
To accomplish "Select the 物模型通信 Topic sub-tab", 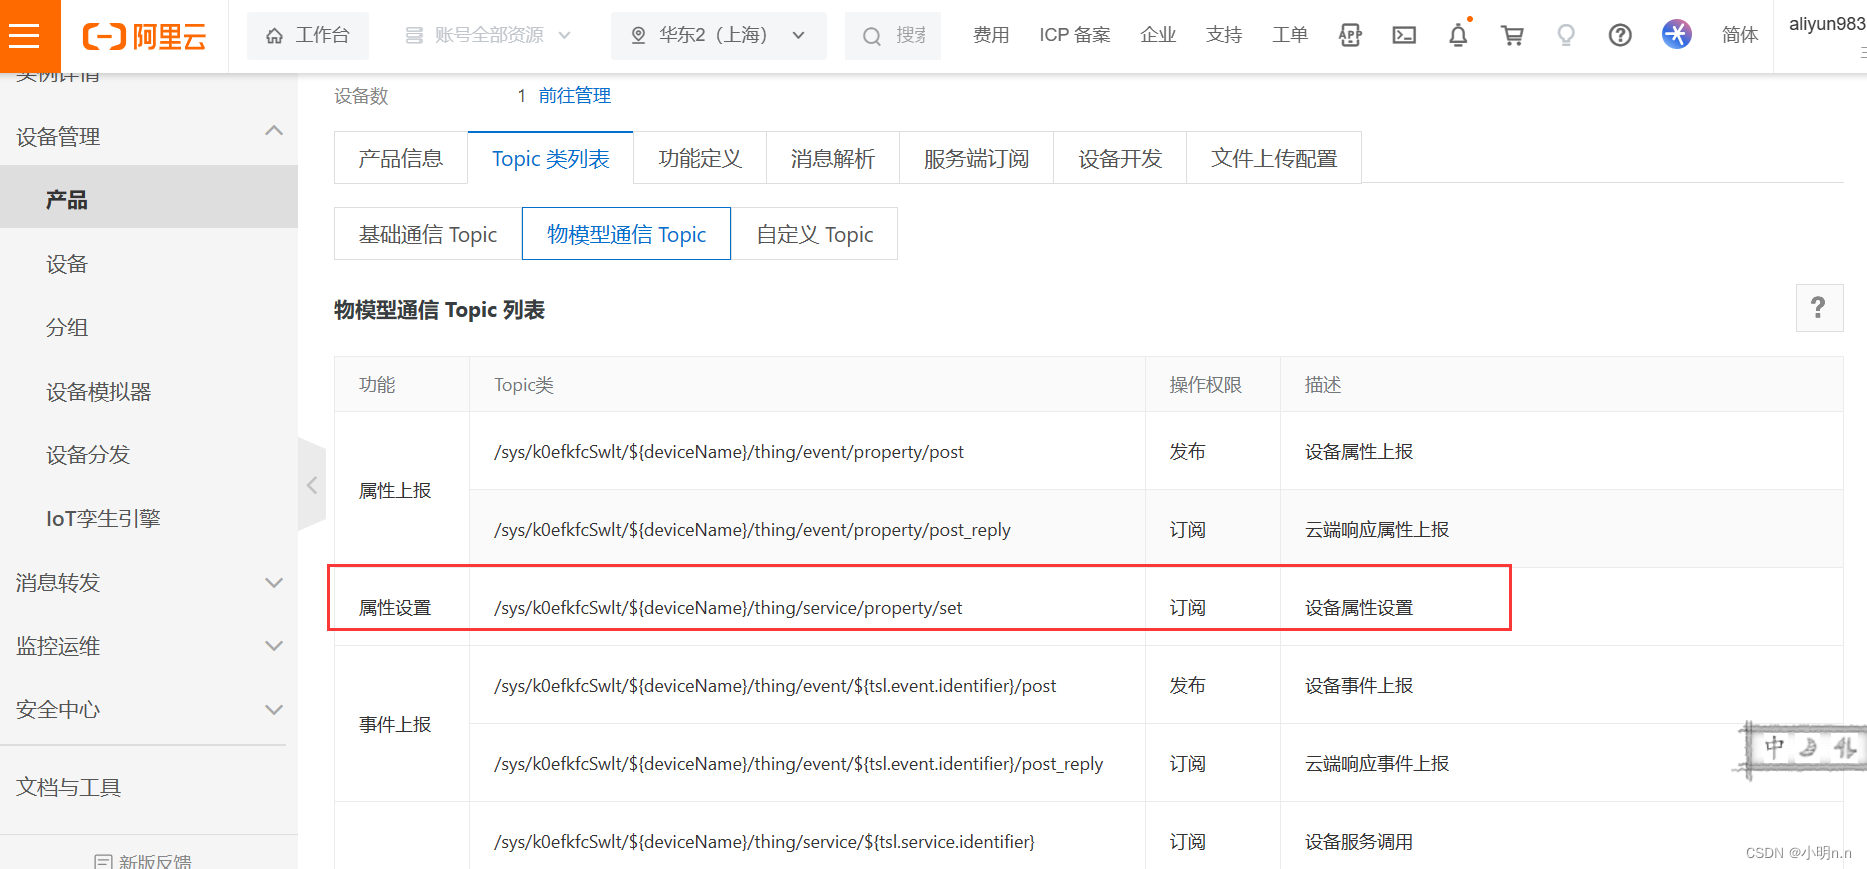I will (627, 234).
